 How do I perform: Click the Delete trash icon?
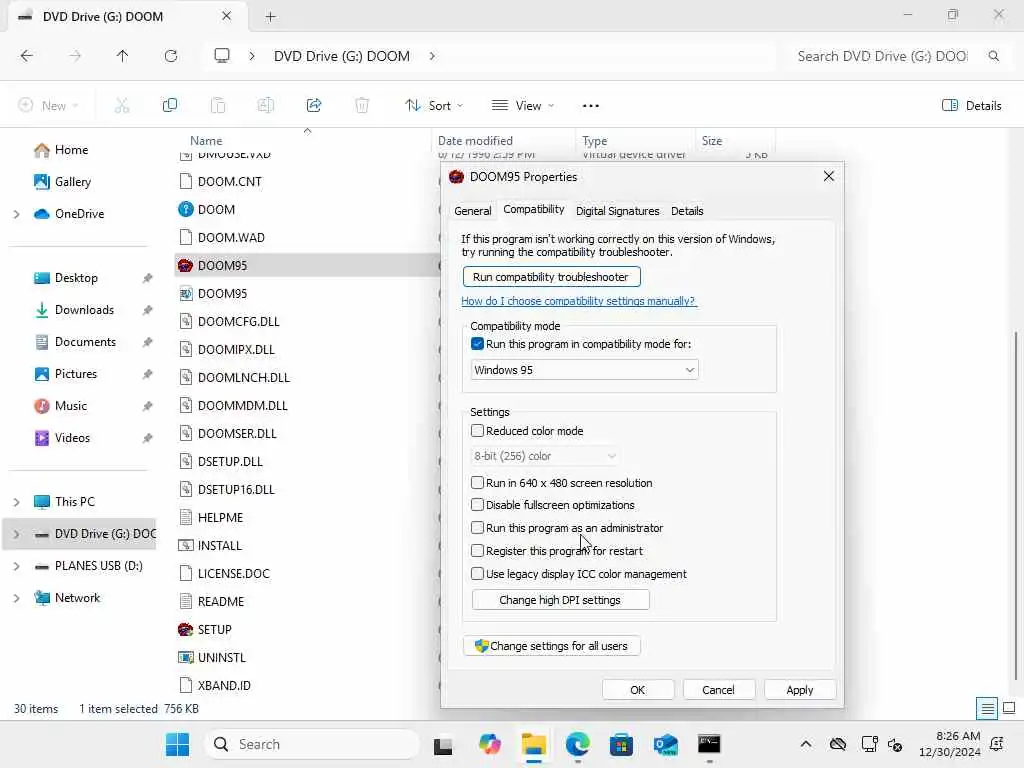tap(362, 105)
